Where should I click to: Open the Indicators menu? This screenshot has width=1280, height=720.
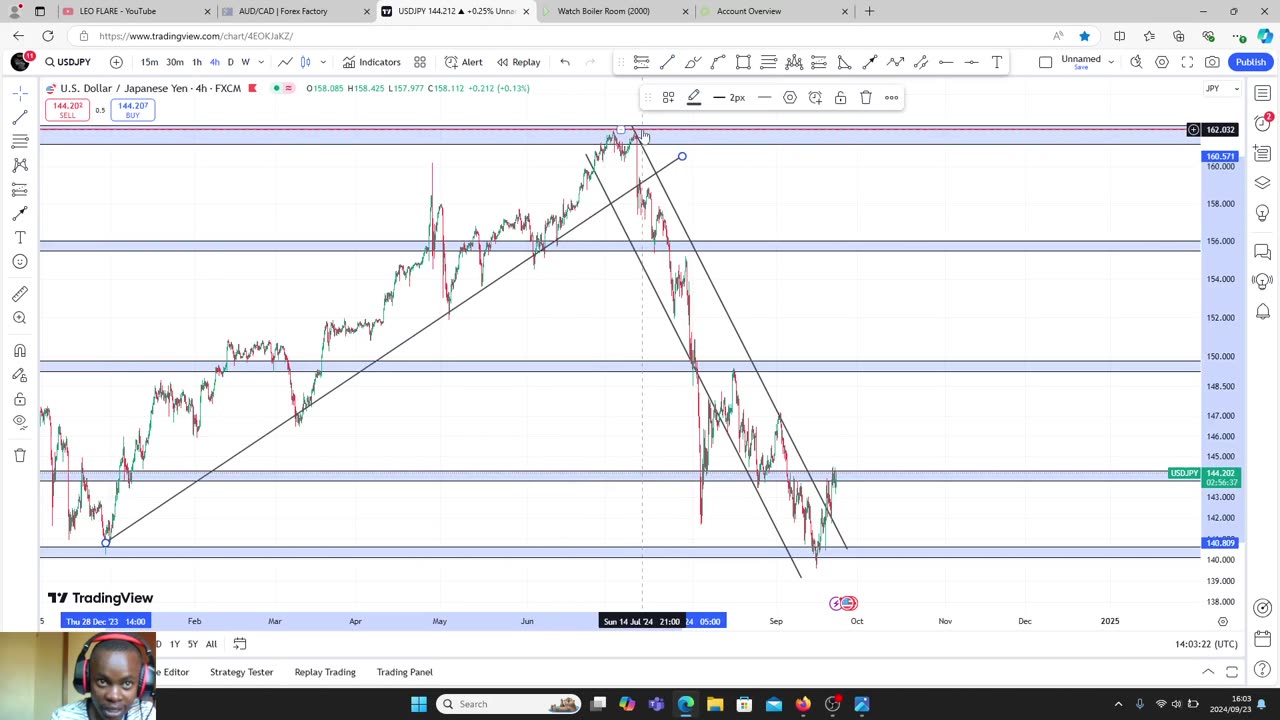371,62
